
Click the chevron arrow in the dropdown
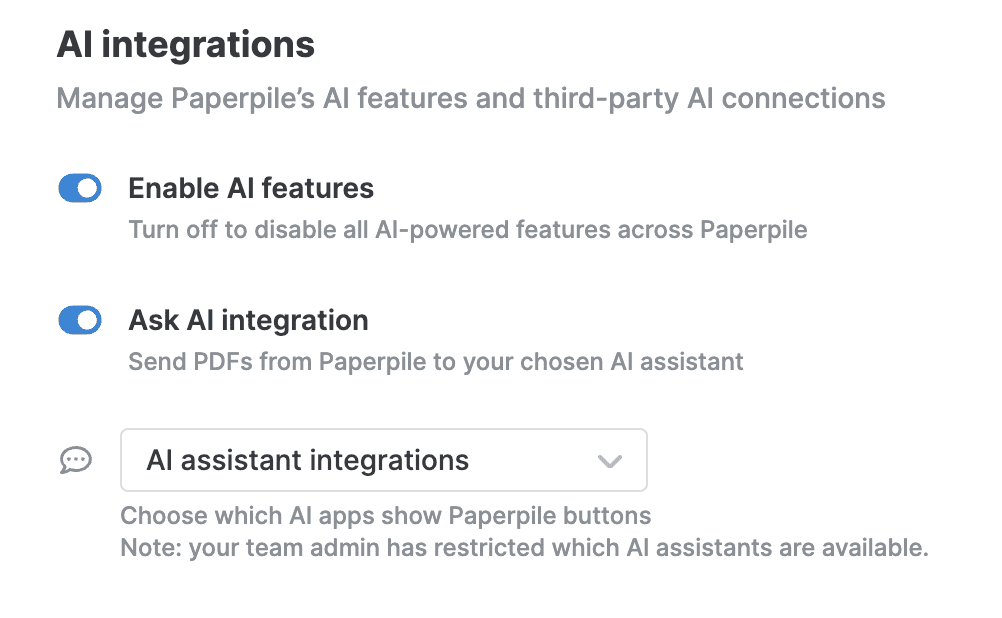point(610,461)
